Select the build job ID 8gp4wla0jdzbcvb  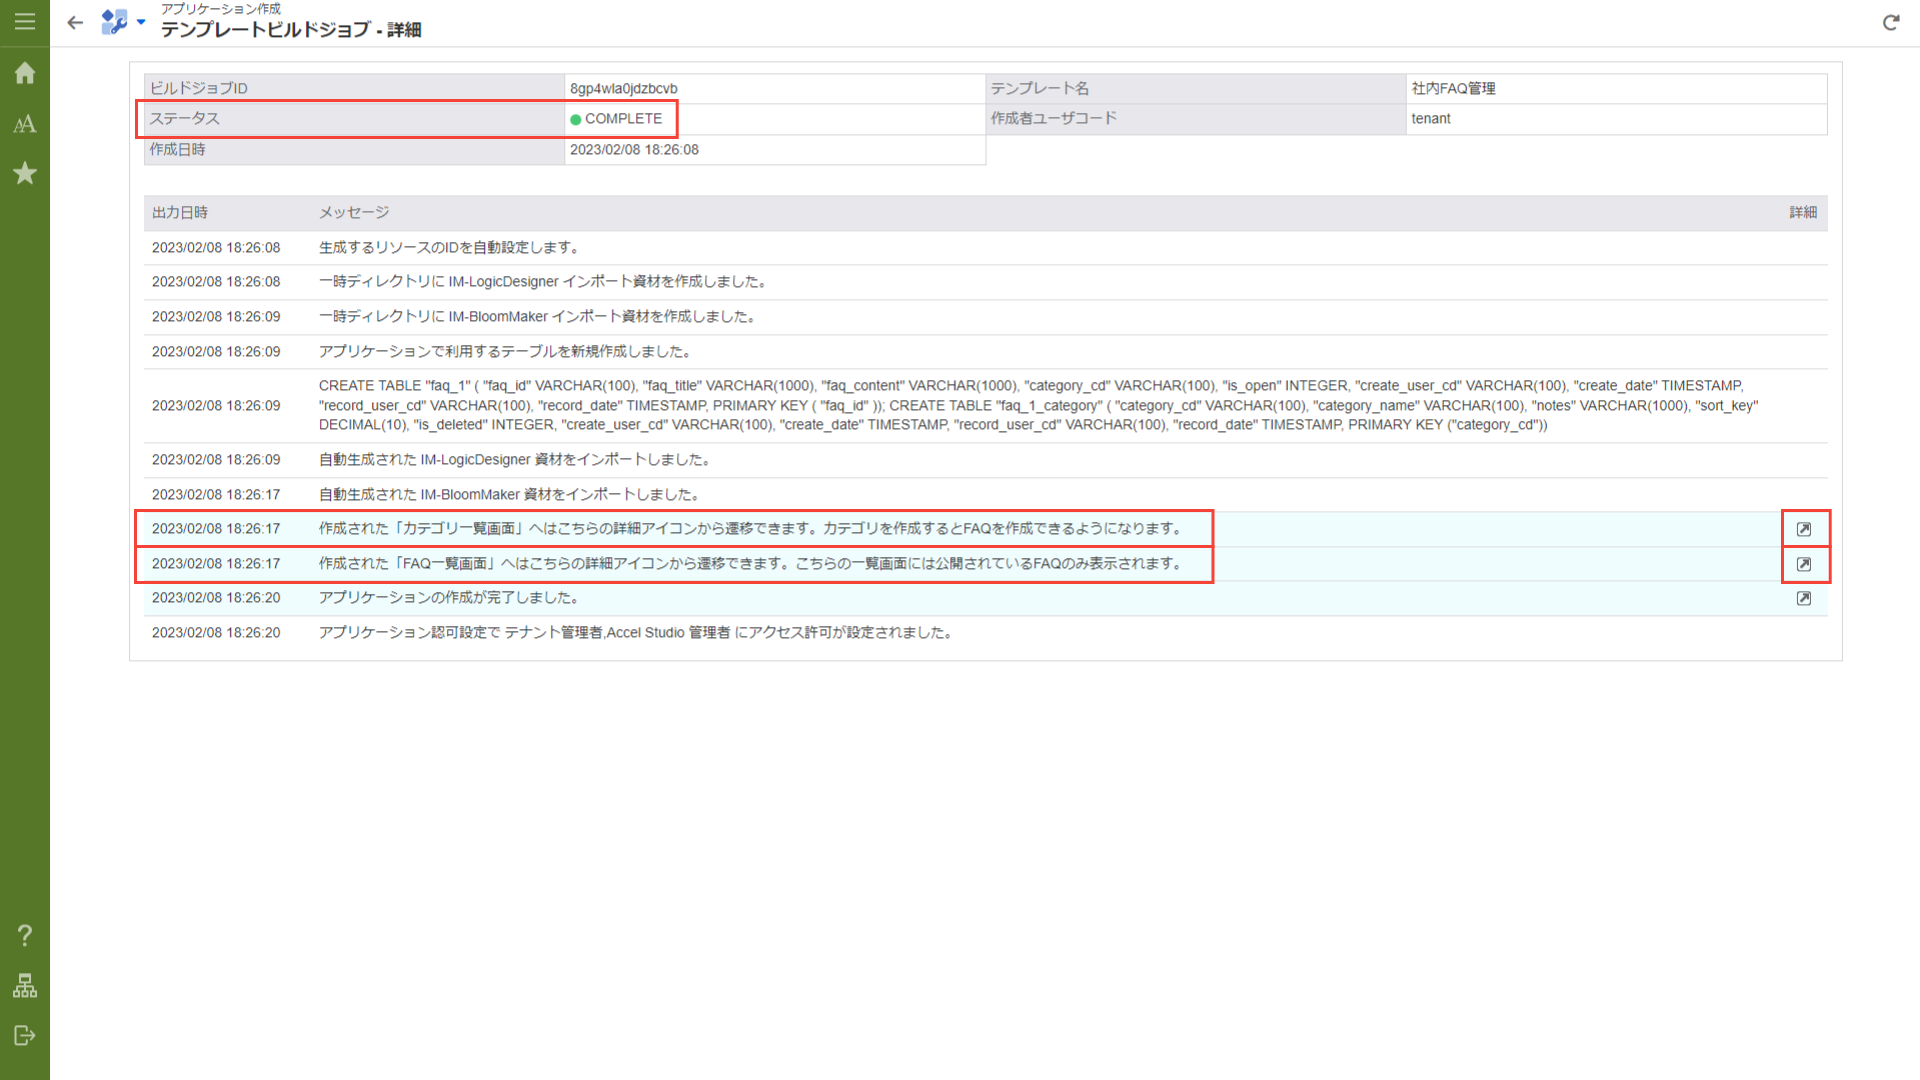624,88
